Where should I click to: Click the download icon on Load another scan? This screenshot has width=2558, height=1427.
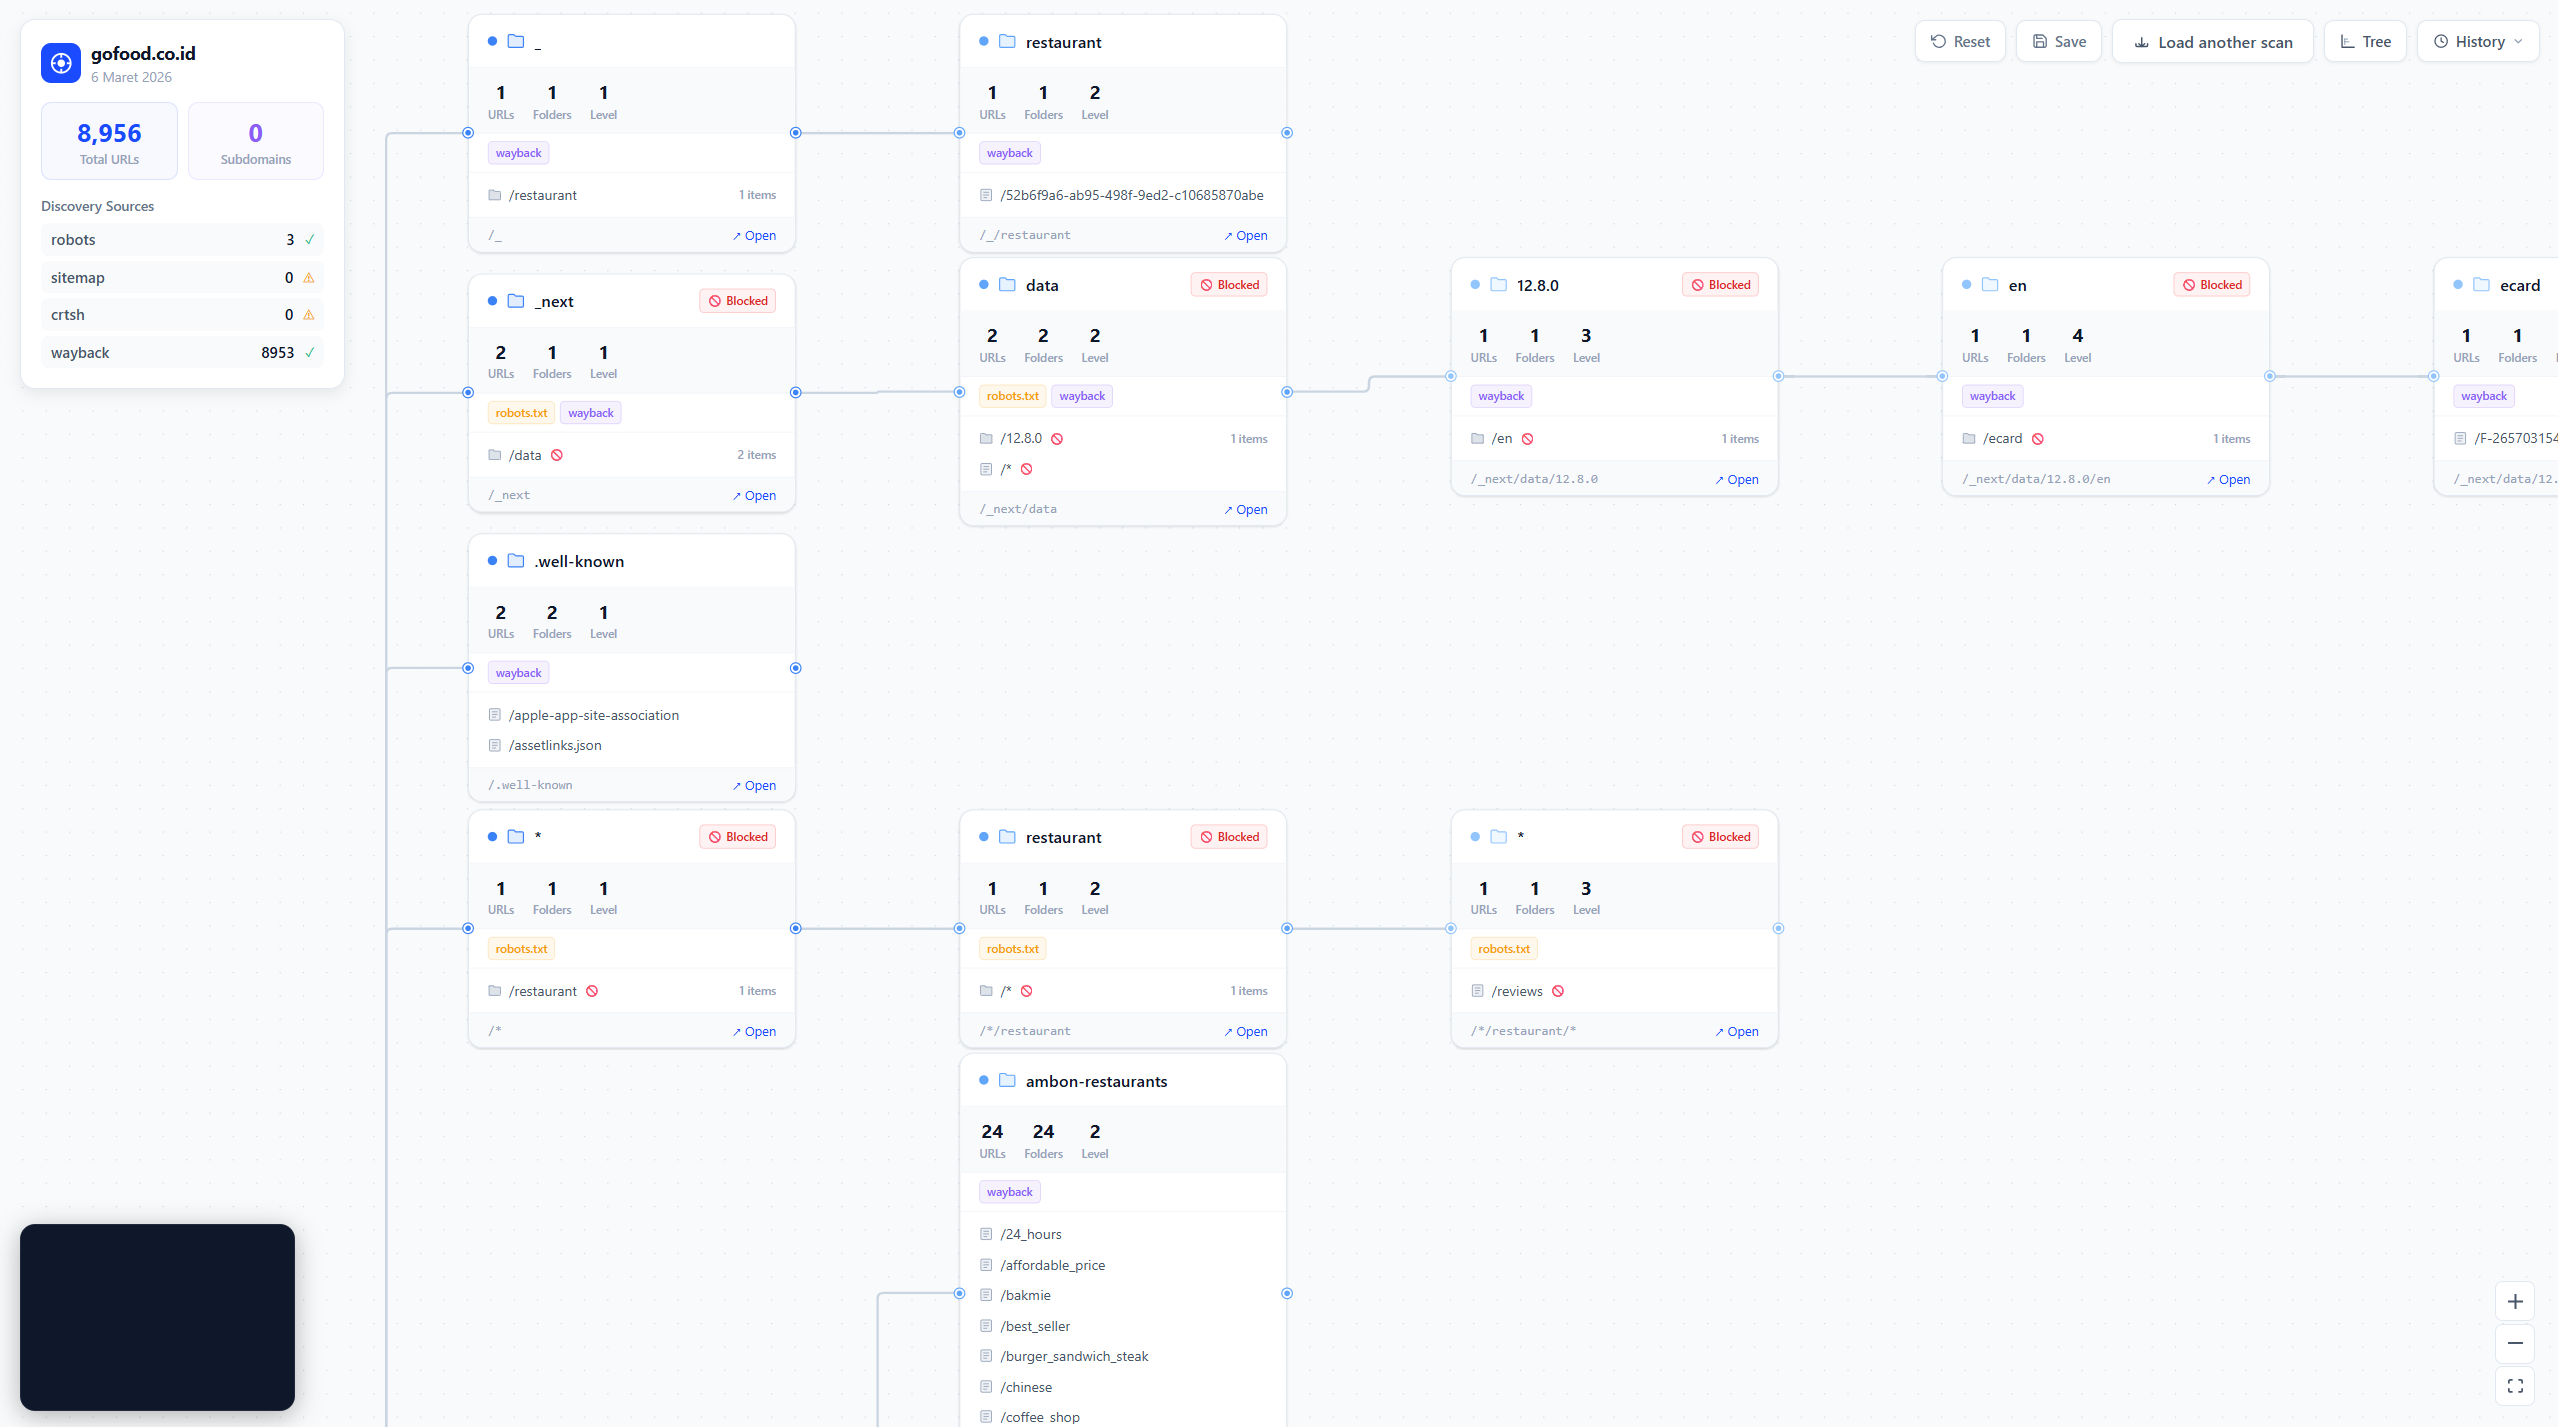click(2141, 42)
